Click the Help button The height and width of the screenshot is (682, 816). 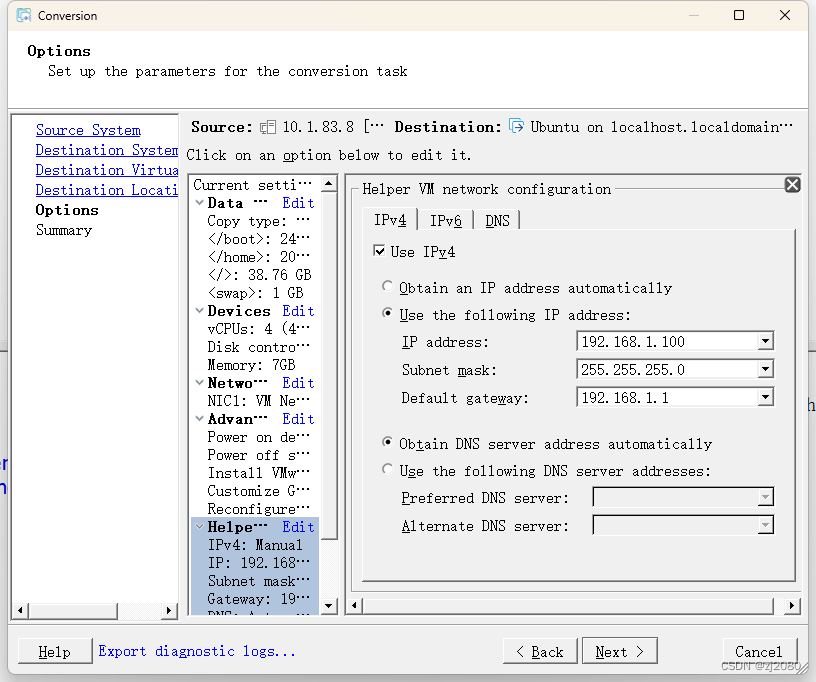55,651
